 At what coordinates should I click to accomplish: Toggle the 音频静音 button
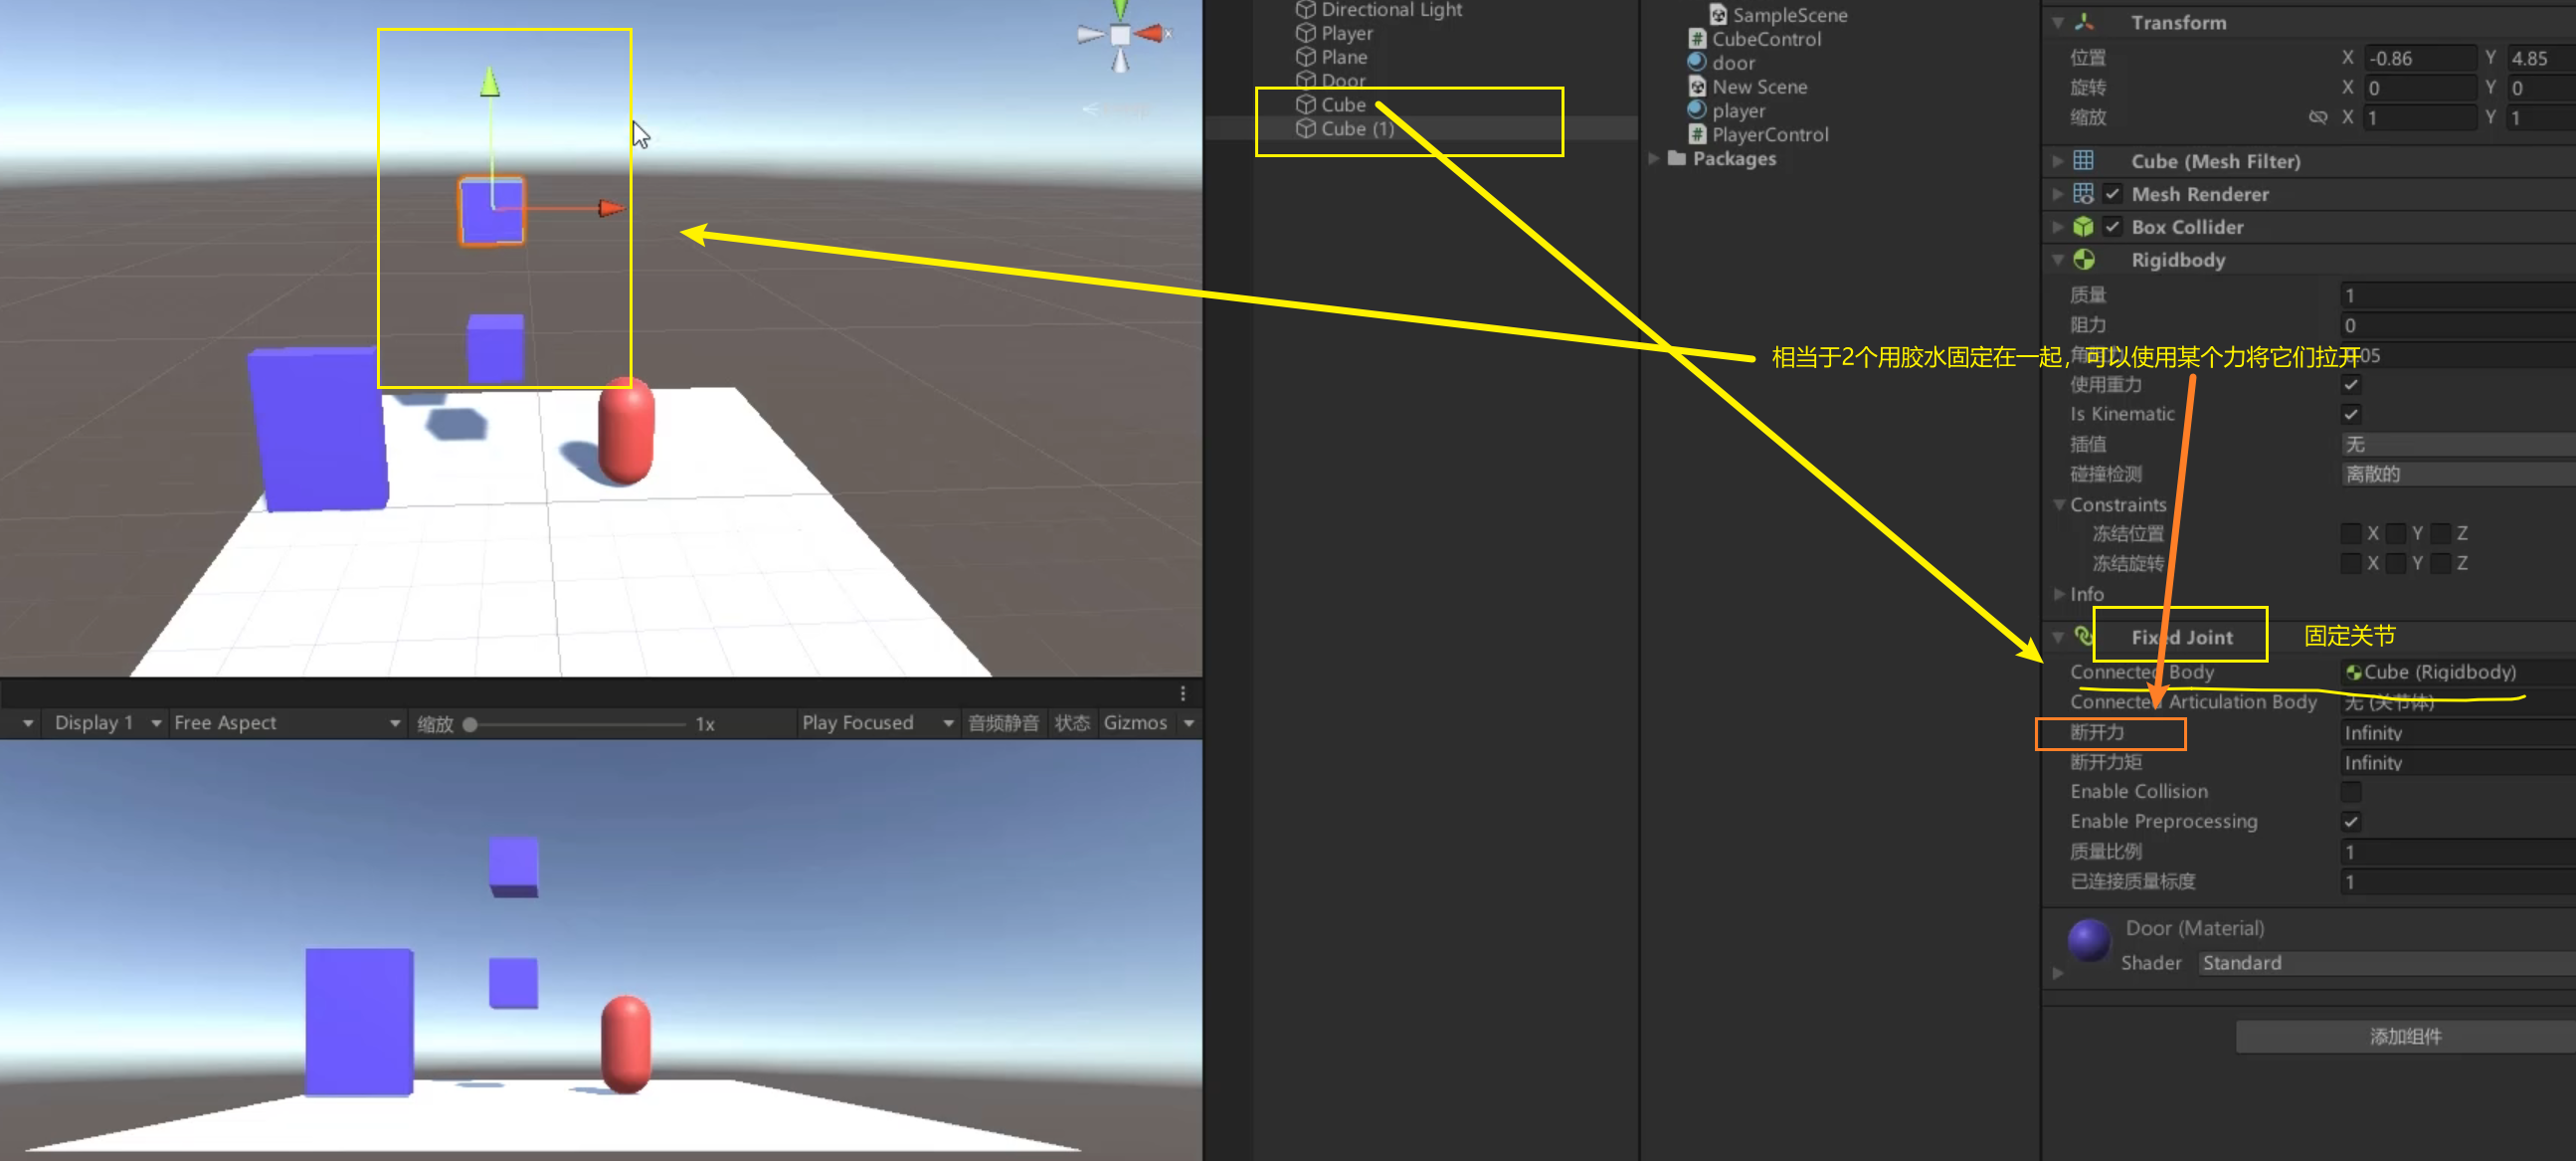(1003, 723)
